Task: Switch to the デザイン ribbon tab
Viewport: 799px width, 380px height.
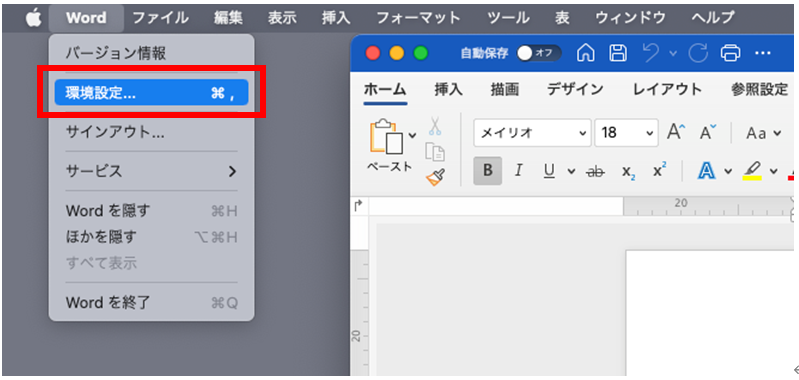Action: pos(575,90)
